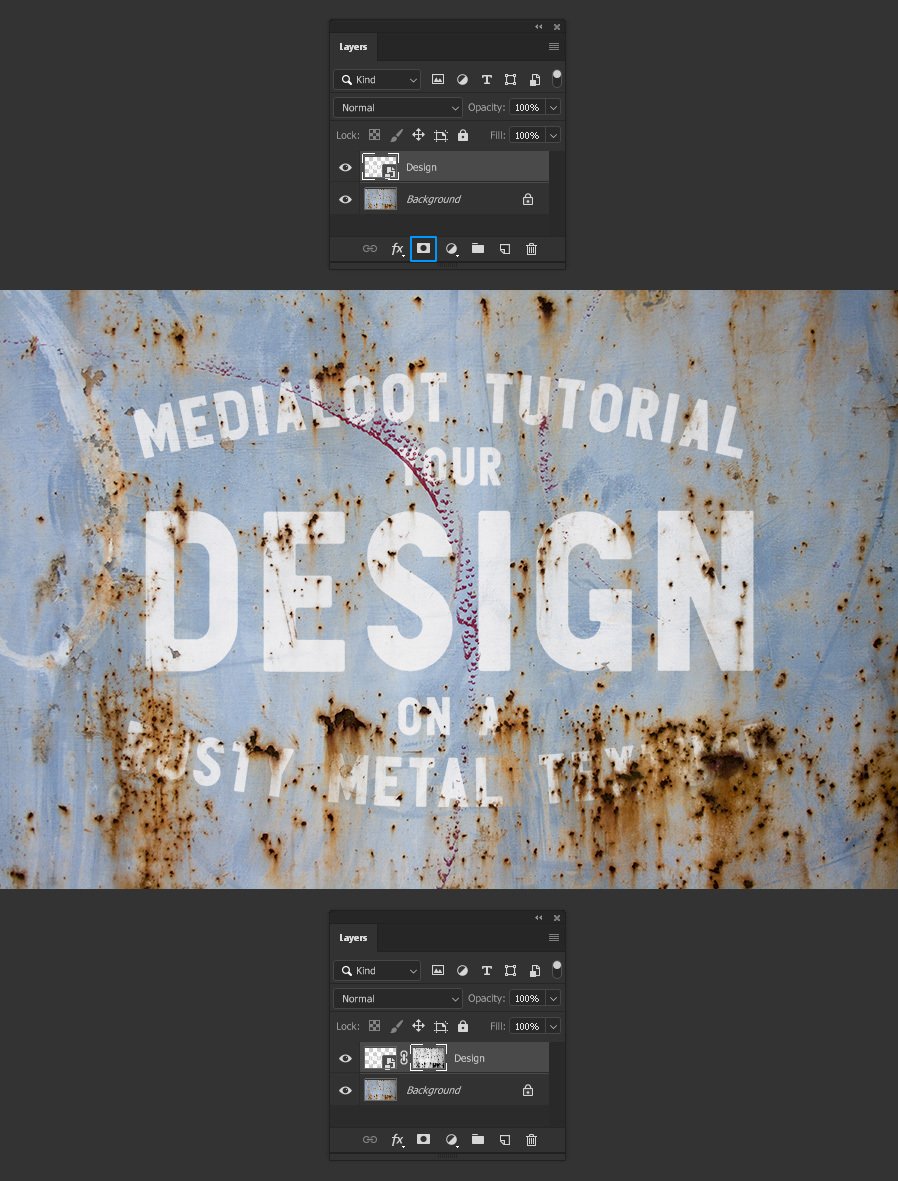The width and height of the screenshot is (898, 1181).
Task: Hide the Background layer in the top Layers panel
Action: (x=346, y=200)
